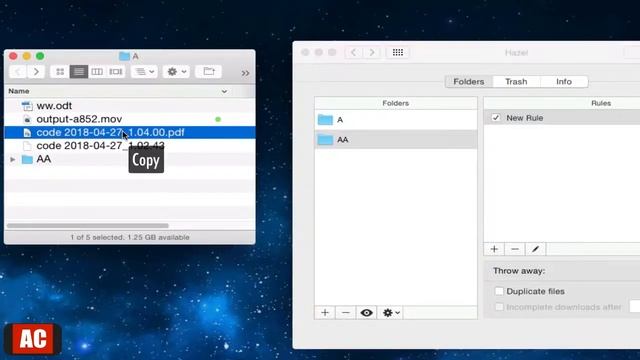Click the Folders column header in Hazel
Viewport: 640px width, 360px height.
click(396, 103)
